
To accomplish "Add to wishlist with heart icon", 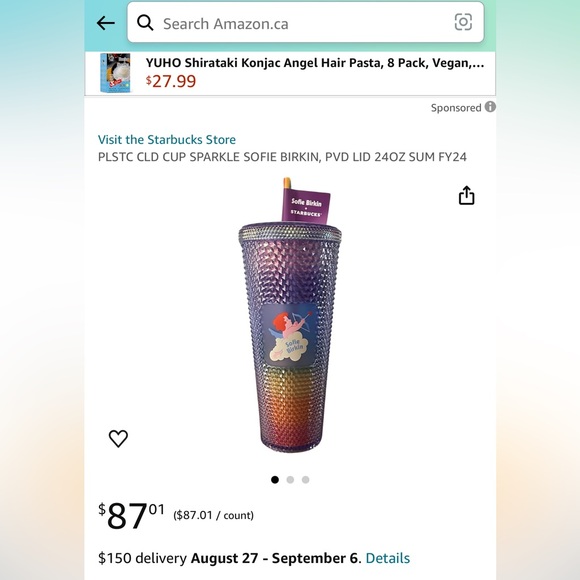I will [118, 438].
